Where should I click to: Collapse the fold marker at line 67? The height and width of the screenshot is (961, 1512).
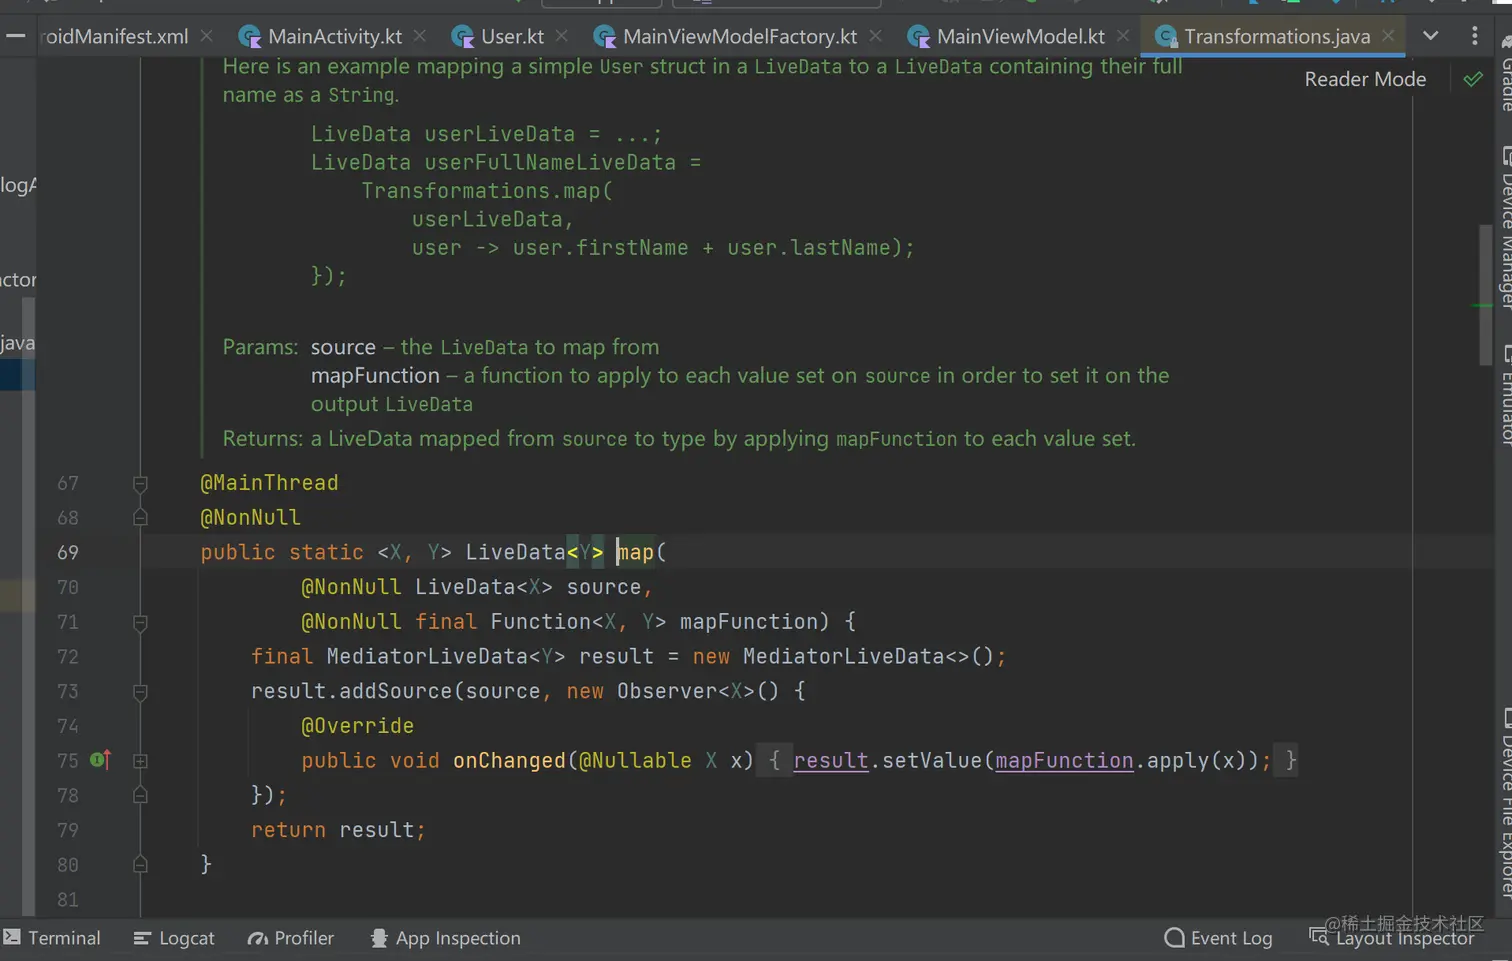(140, 484)
